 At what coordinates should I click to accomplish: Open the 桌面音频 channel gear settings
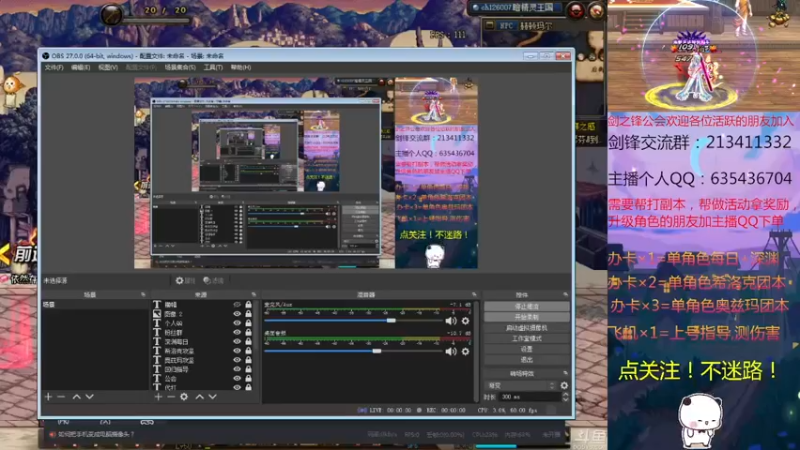tap(465, 351)
